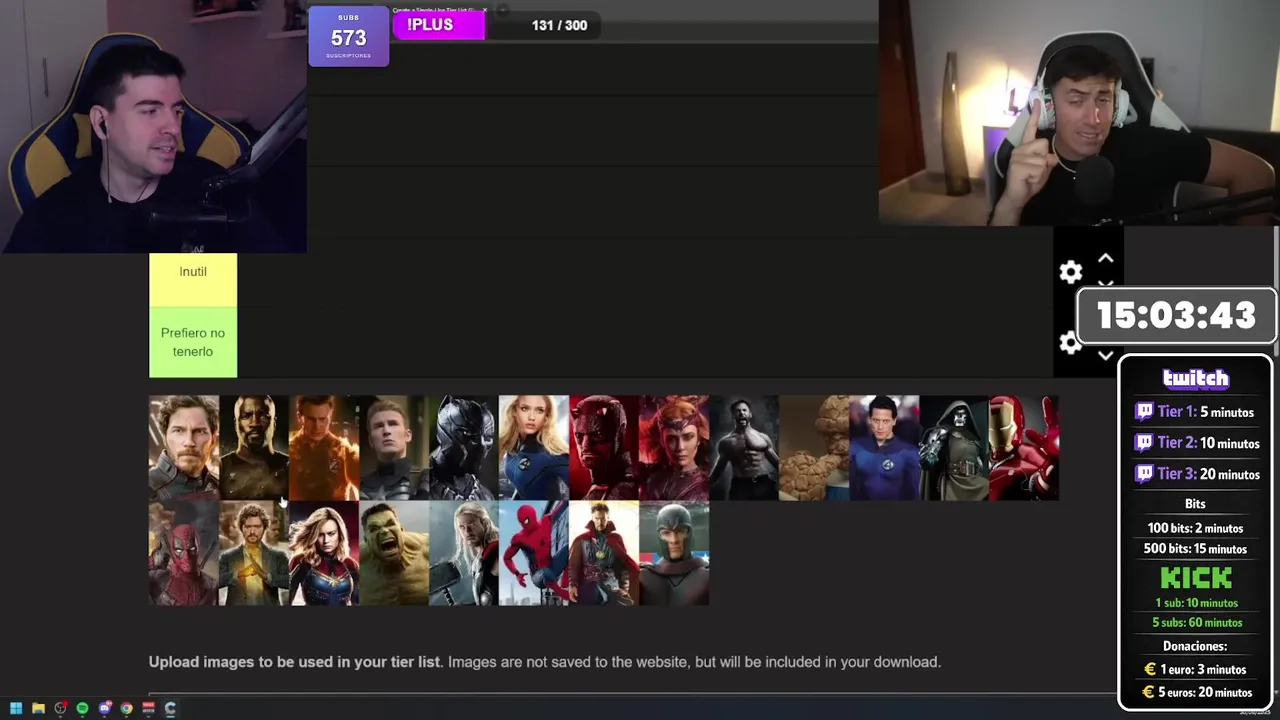Screen dimensions: 1280x720
Task: Pick the Iron Man image
Action: [1024, 448]
